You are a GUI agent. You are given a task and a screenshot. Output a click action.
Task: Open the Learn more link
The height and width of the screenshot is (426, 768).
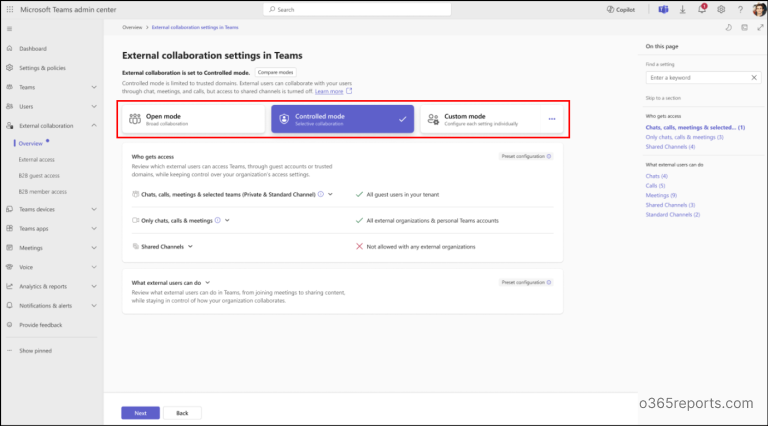(329, 92)
